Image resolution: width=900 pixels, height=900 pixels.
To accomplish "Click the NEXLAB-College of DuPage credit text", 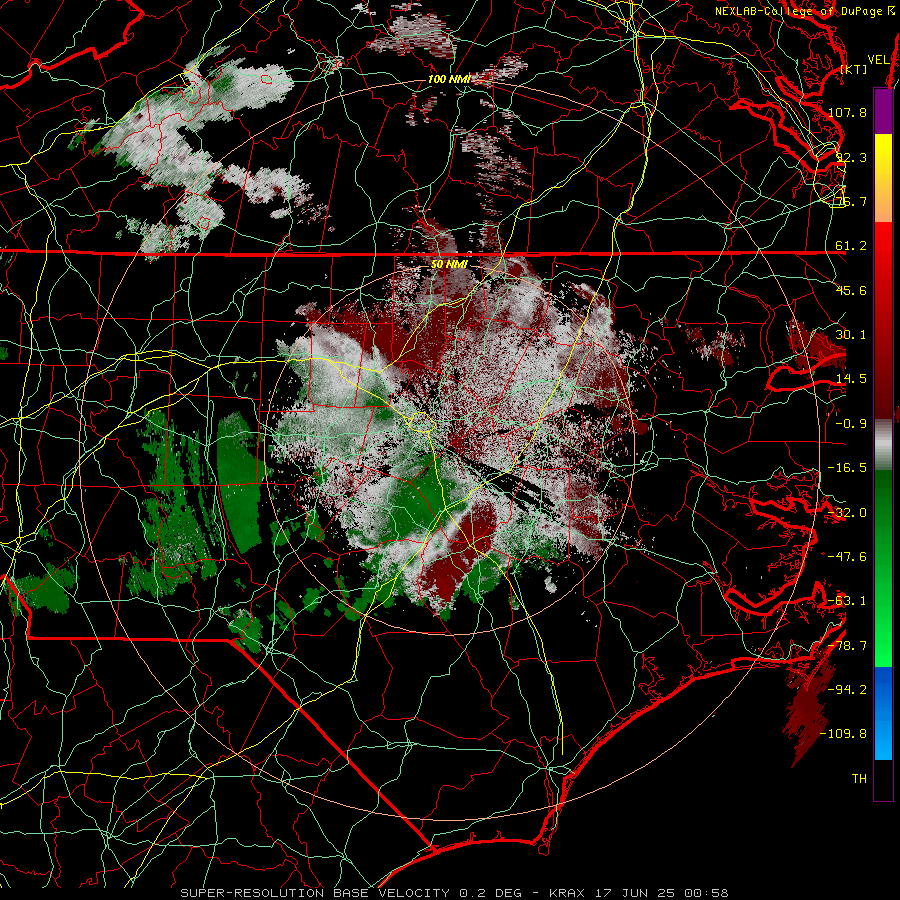I will pyautogui.click(x=805, y=11).
